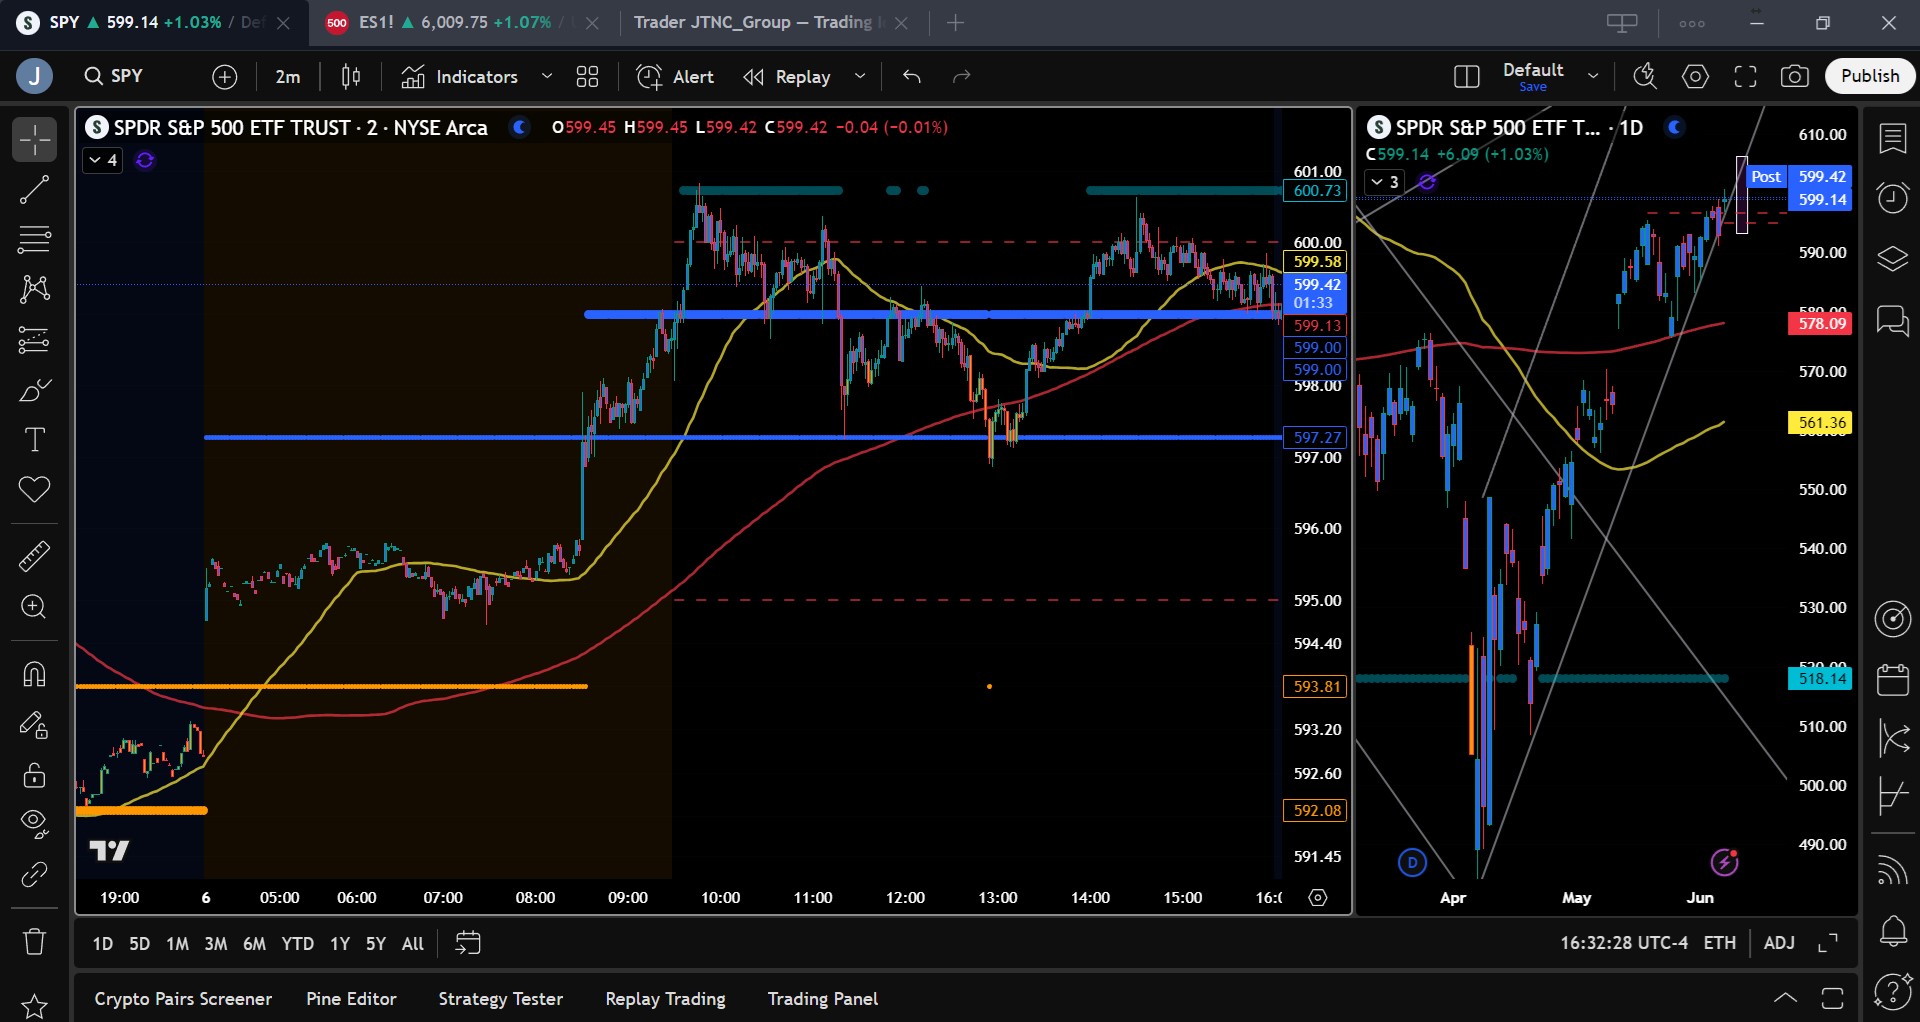Image resolution: width=1920 pixels, height=1022 pixels.
Task: Add a symbol to compare
Action: pos(225,76)
